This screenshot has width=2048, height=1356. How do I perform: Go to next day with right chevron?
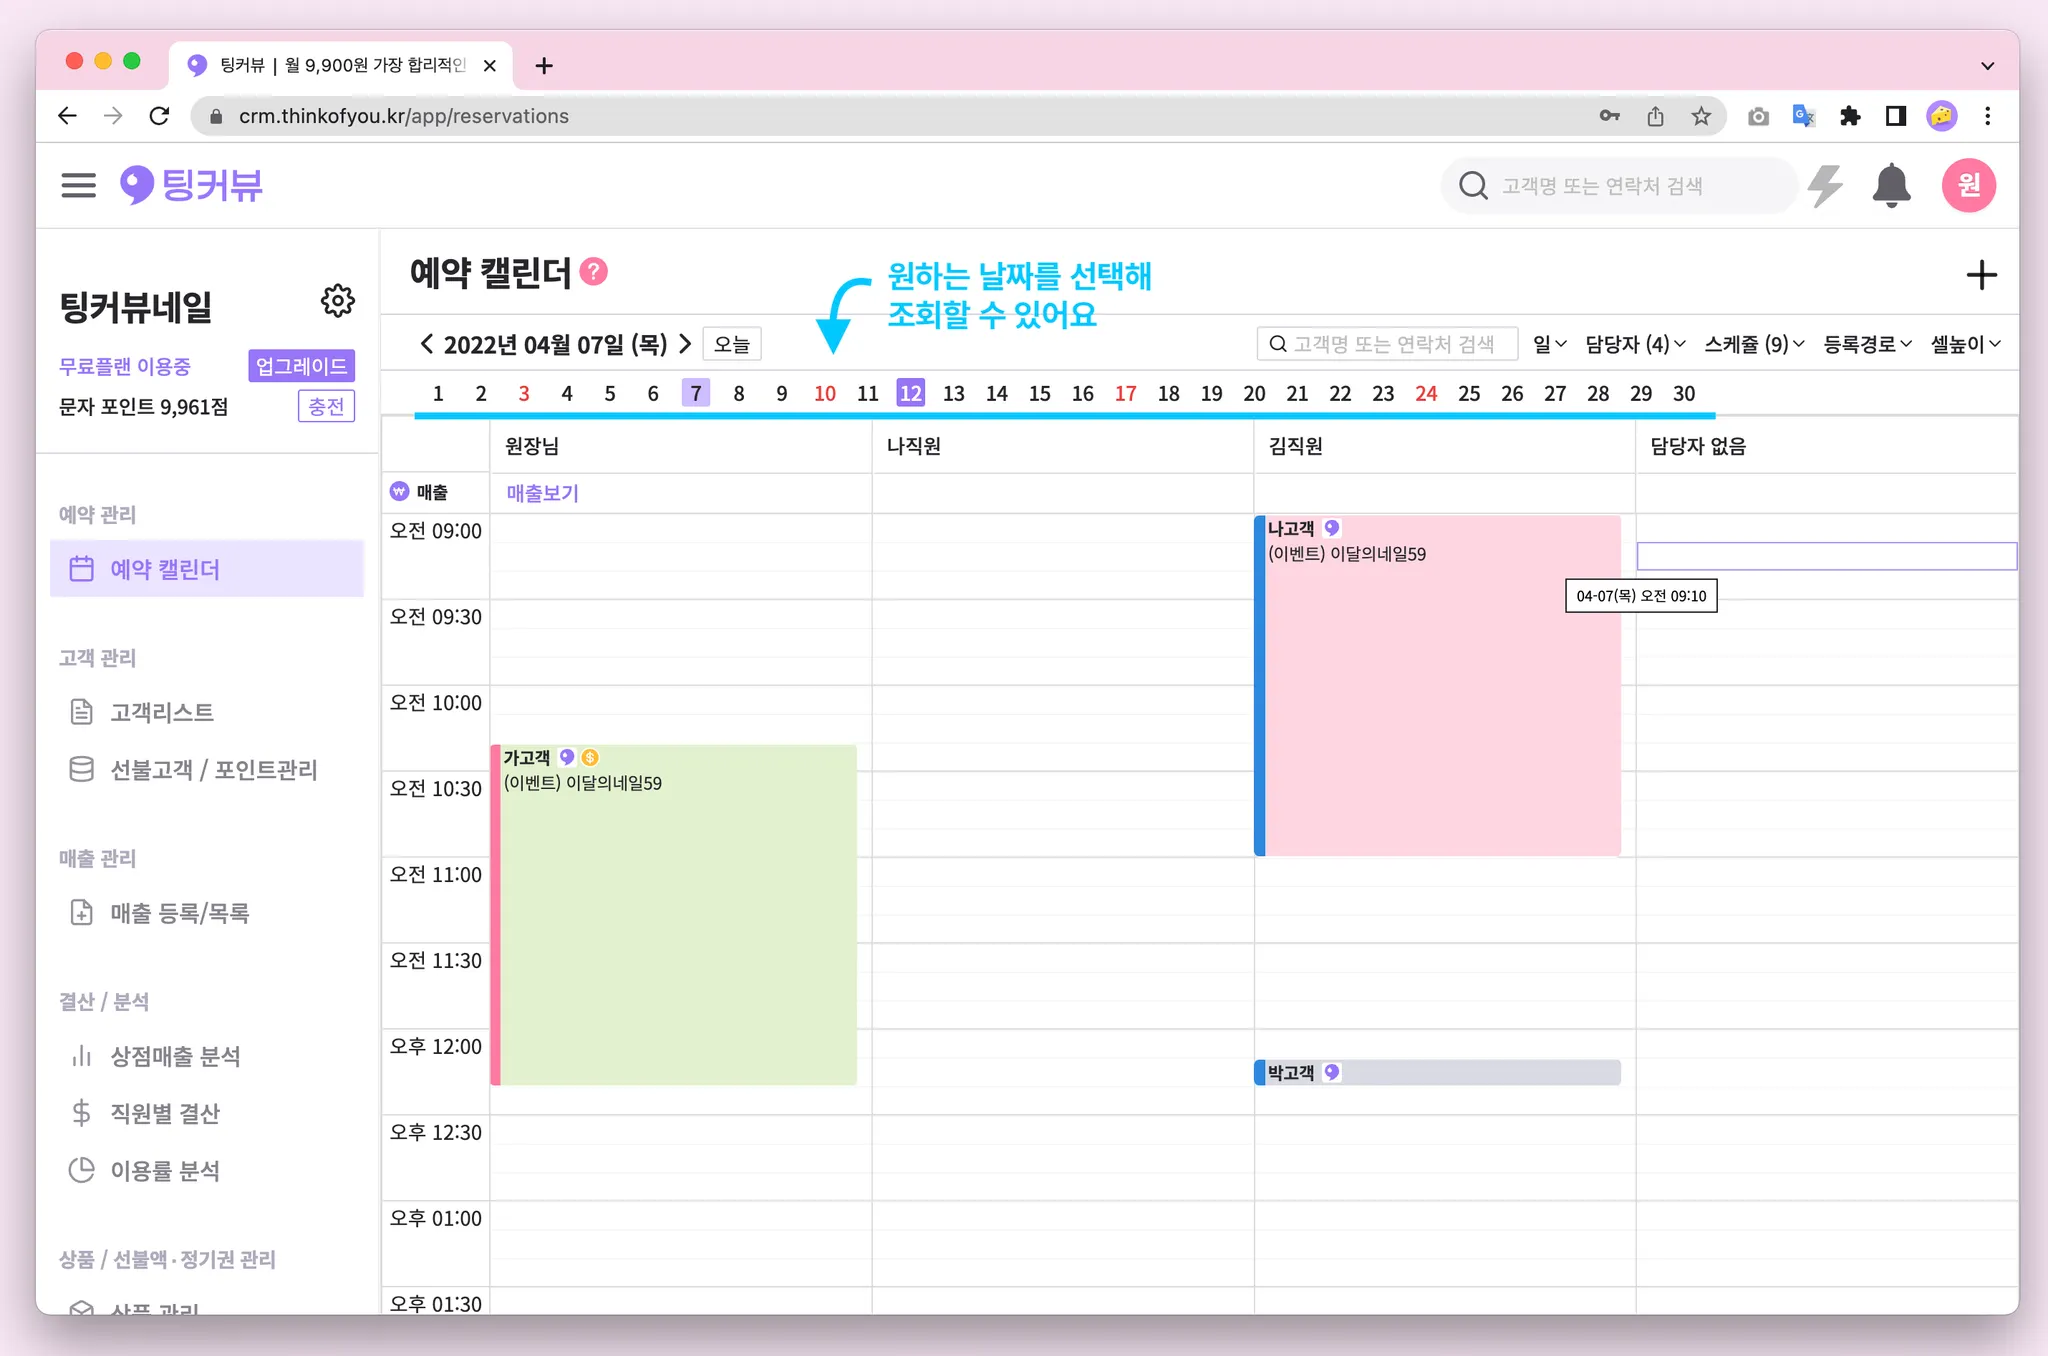click(x=685, y=344)
